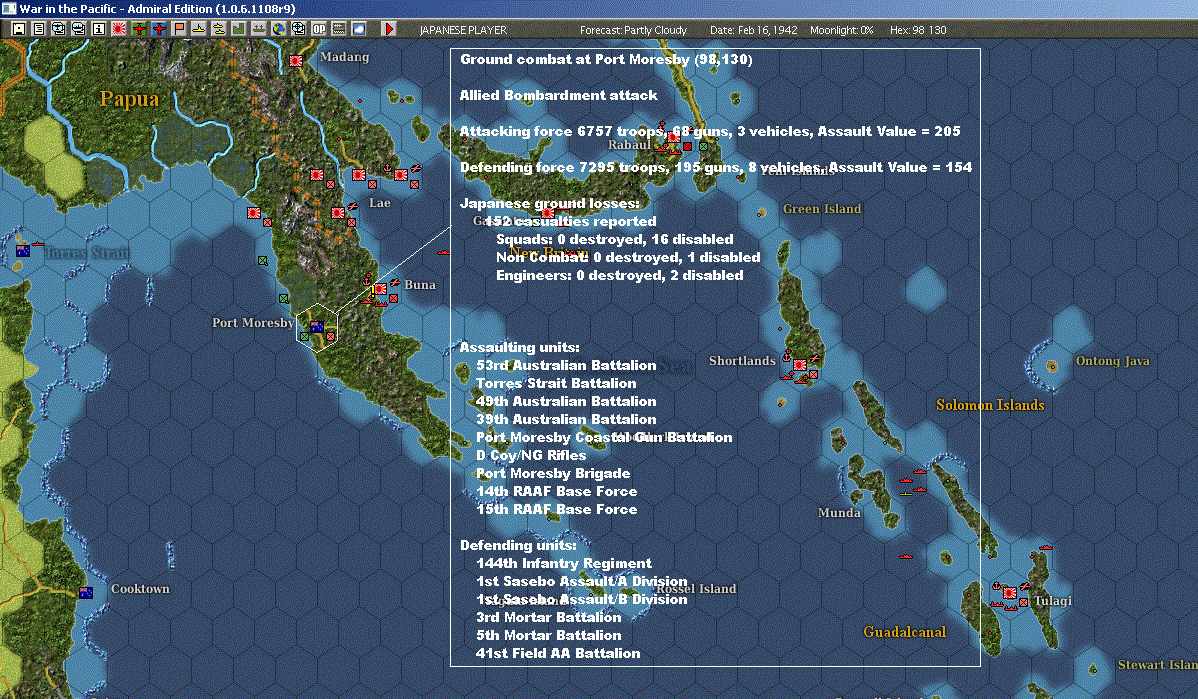Click 'Engineers: 0 destroyed, 2 disabled' line
Image resolution: width=1198 pixels, height=699 pixels.
[620, 276]
